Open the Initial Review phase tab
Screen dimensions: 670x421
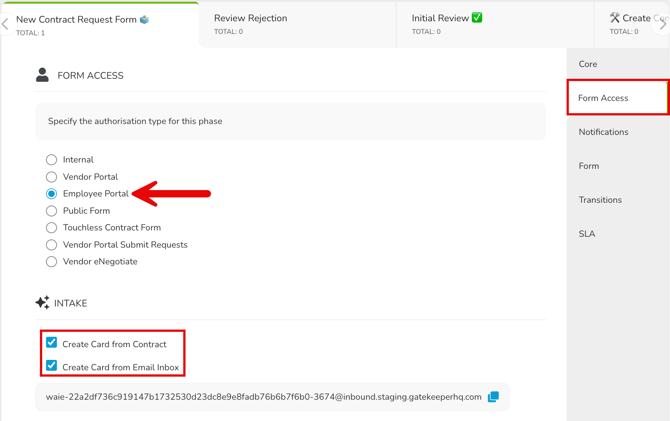(495, 24)
